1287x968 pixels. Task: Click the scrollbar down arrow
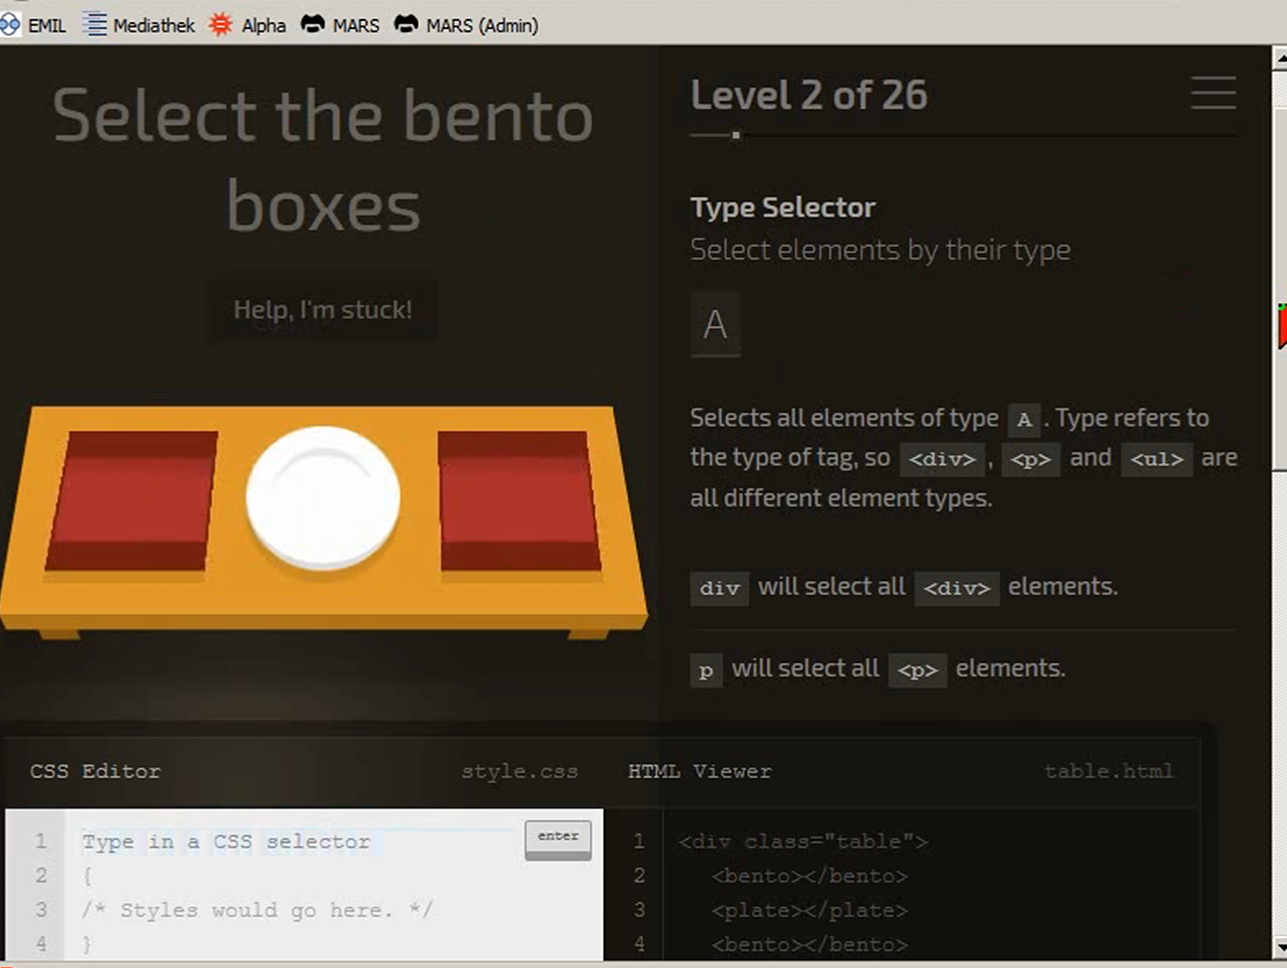click(x=1279, y=946)
